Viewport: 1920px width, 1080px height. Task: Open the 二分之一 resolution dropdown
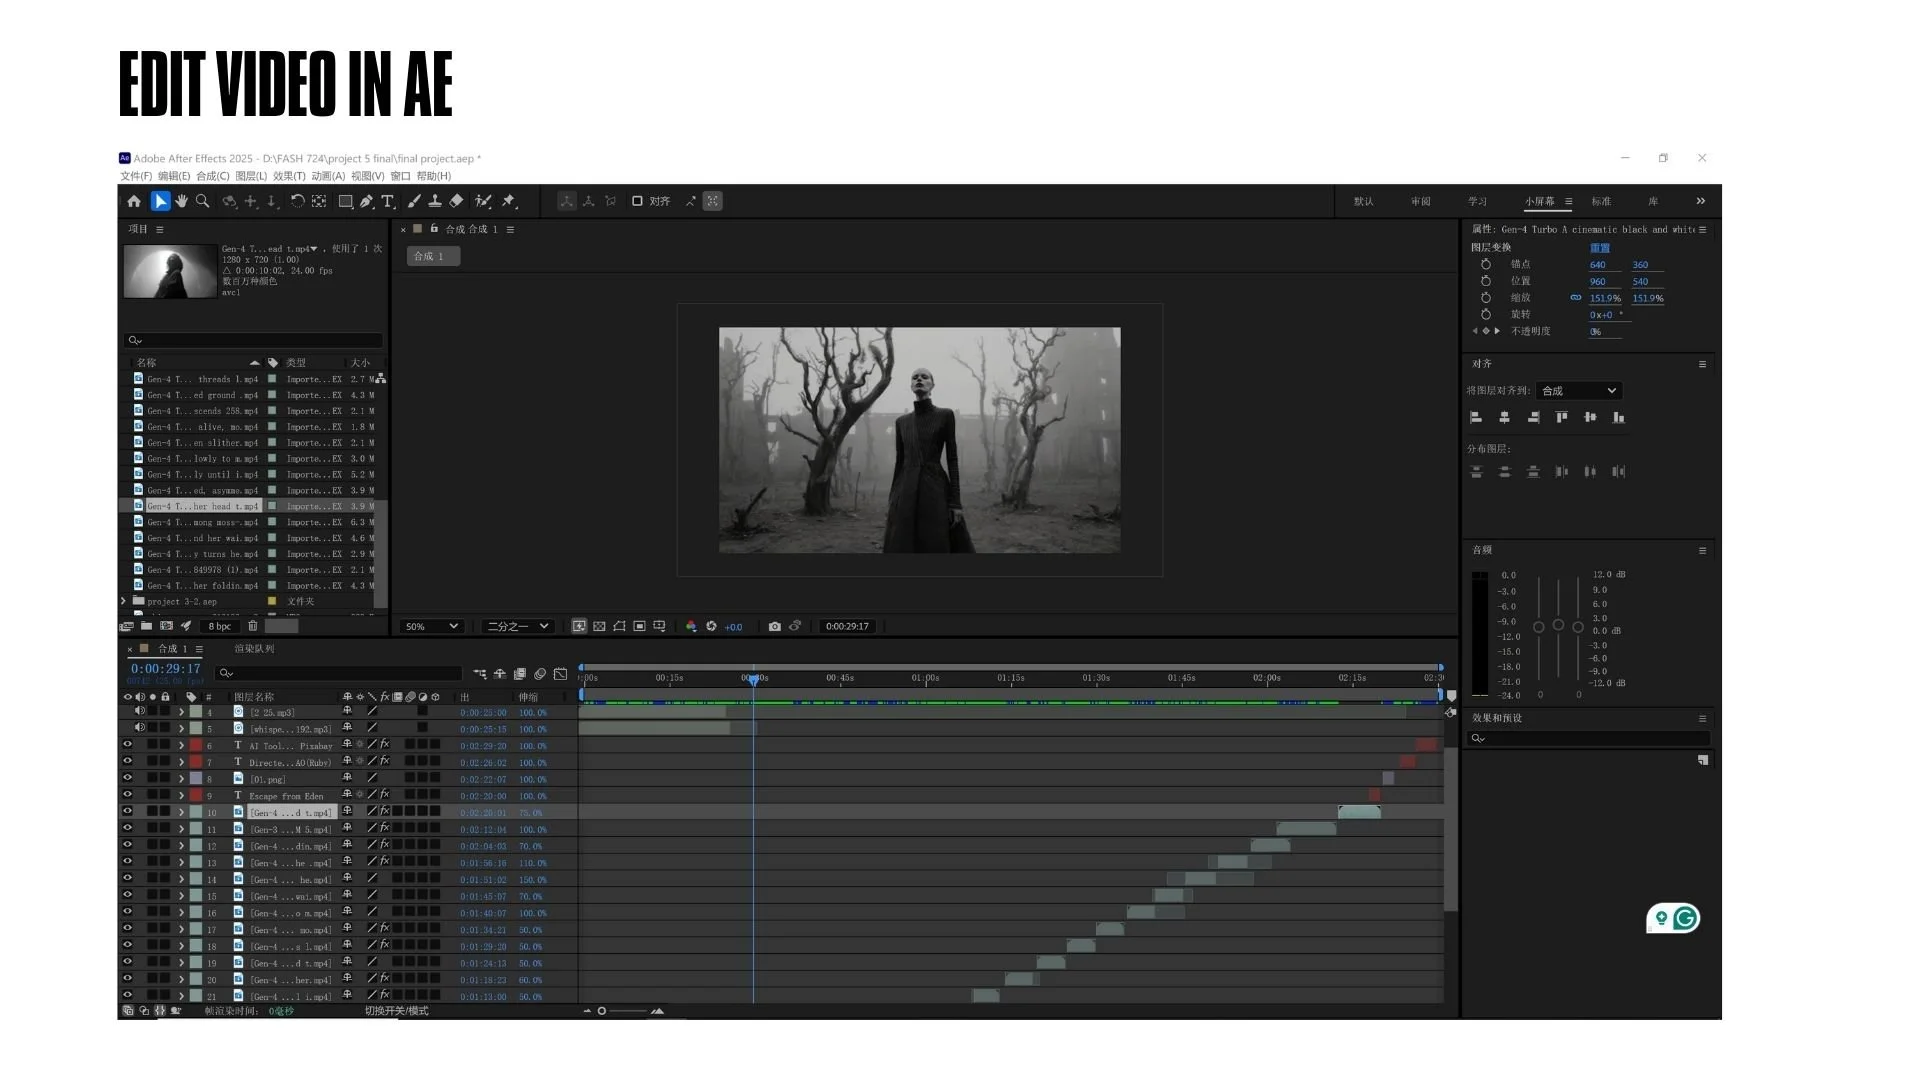(517, 626)
